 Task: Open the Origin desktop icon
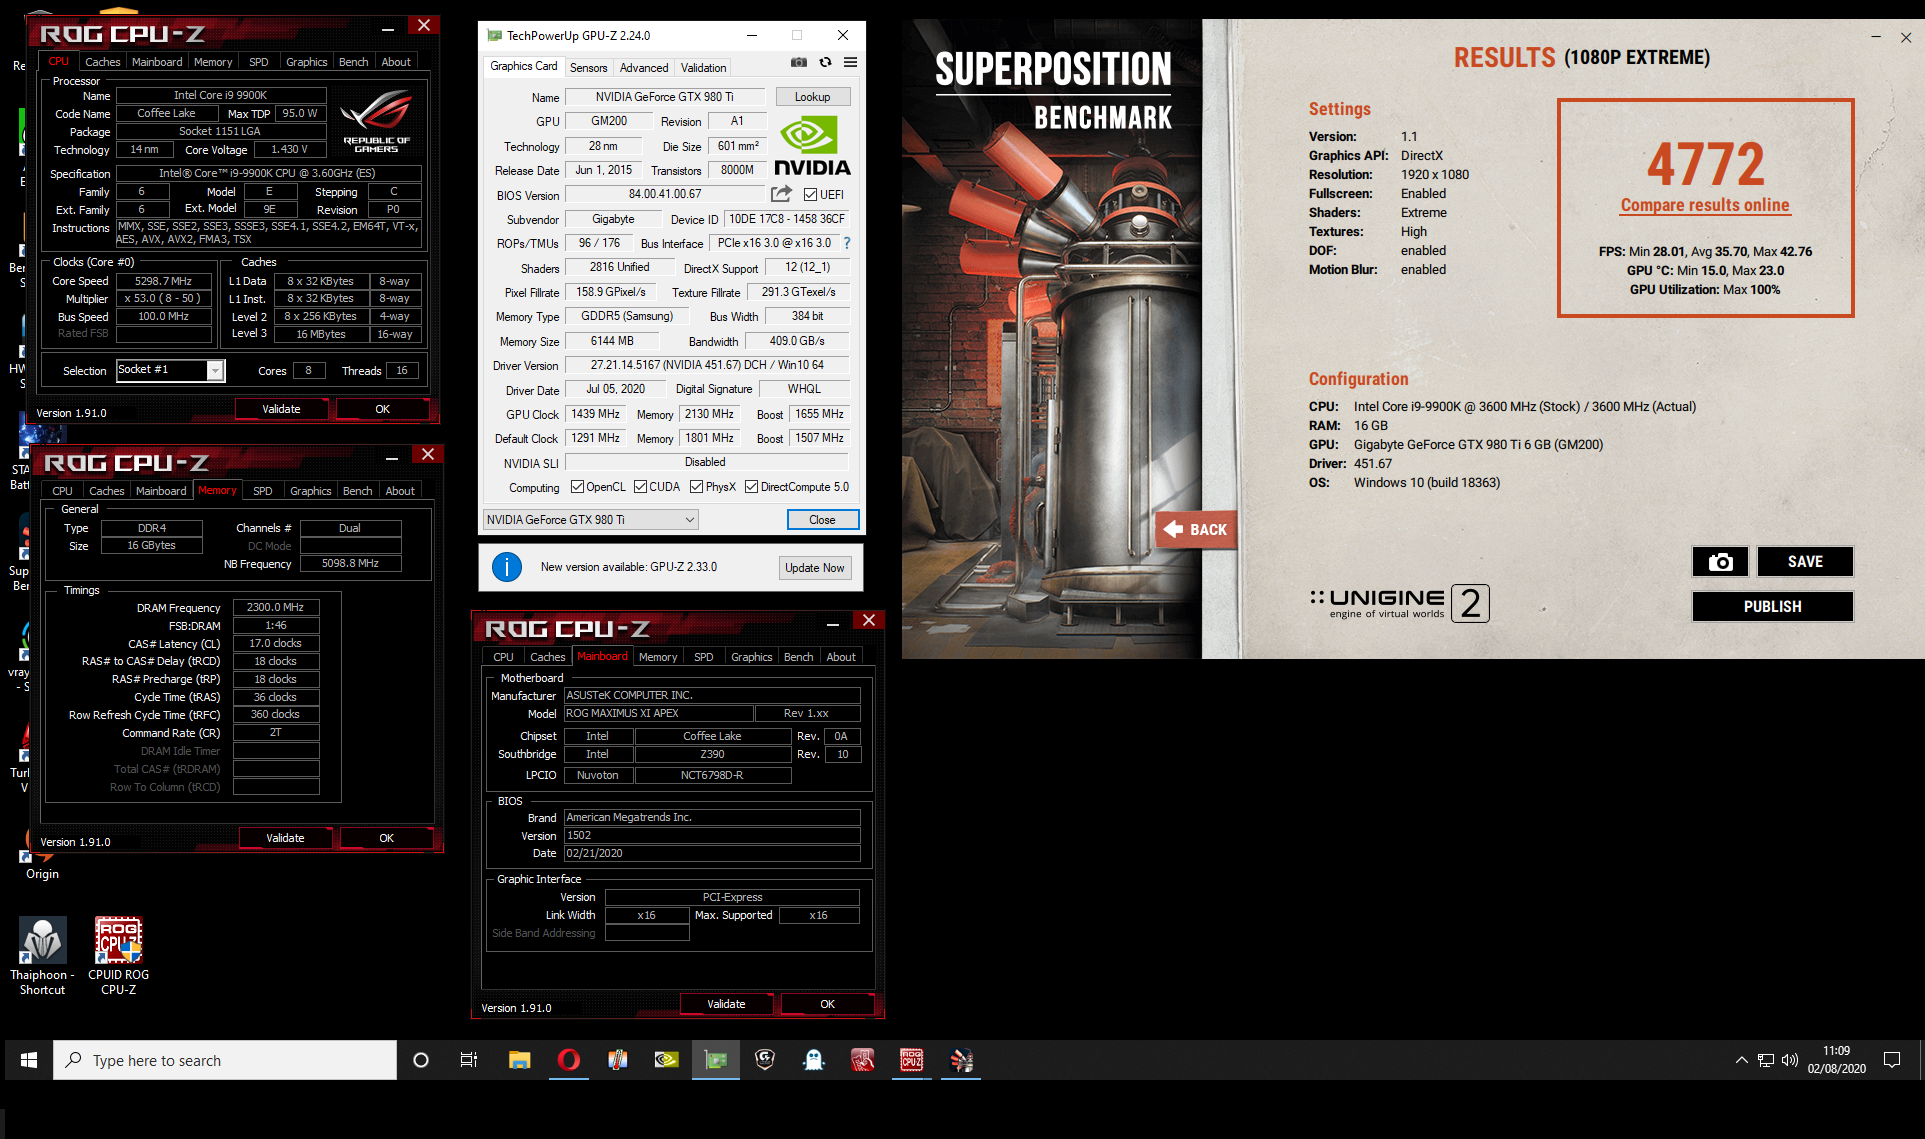42,862
